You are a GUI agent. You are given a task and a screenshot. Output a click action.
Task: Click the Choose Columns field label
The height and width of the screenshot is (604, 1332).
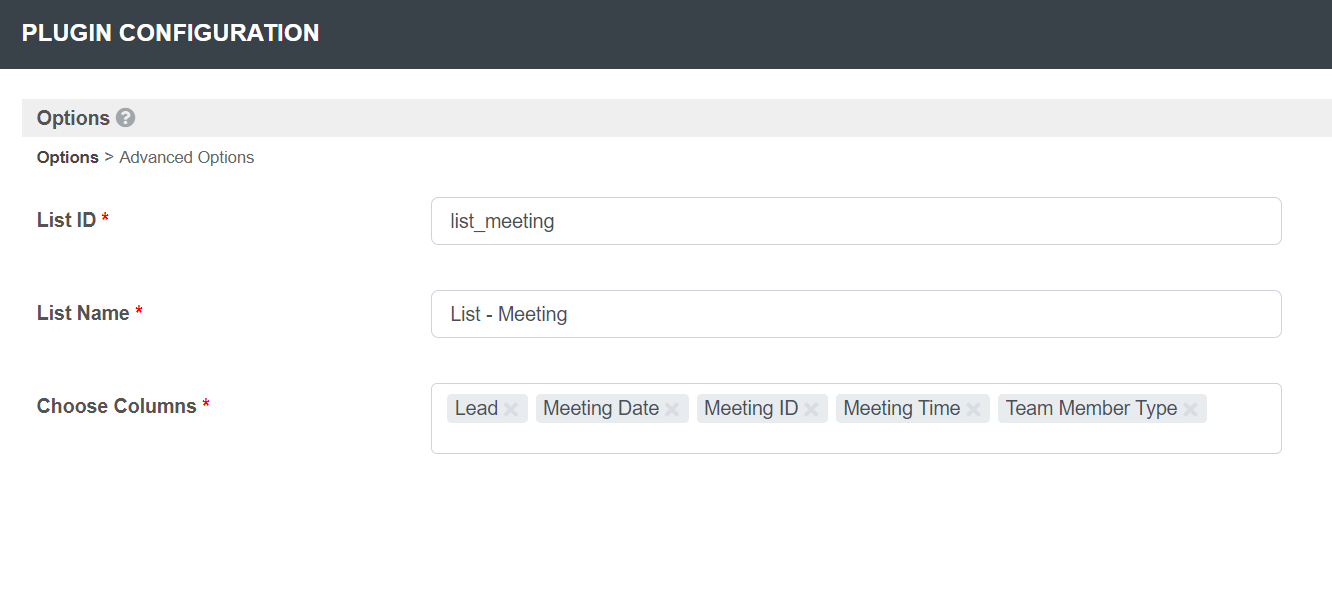pos(116,406)
